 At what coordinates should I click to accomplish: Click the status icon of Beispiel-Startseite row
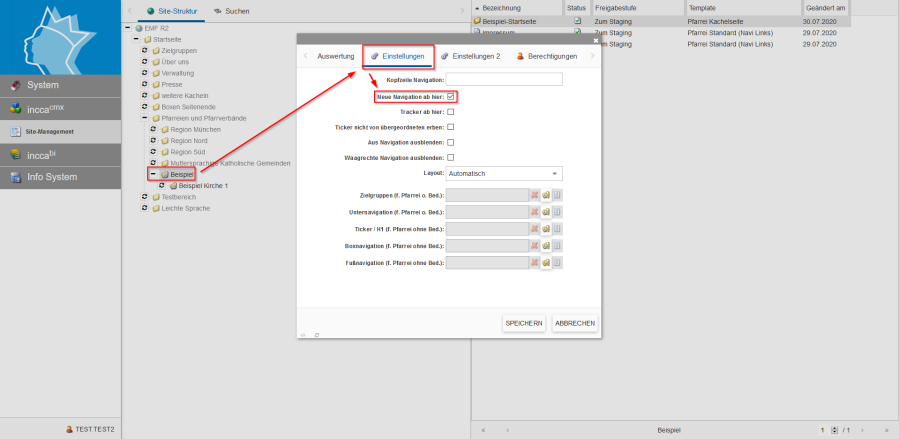577,20
